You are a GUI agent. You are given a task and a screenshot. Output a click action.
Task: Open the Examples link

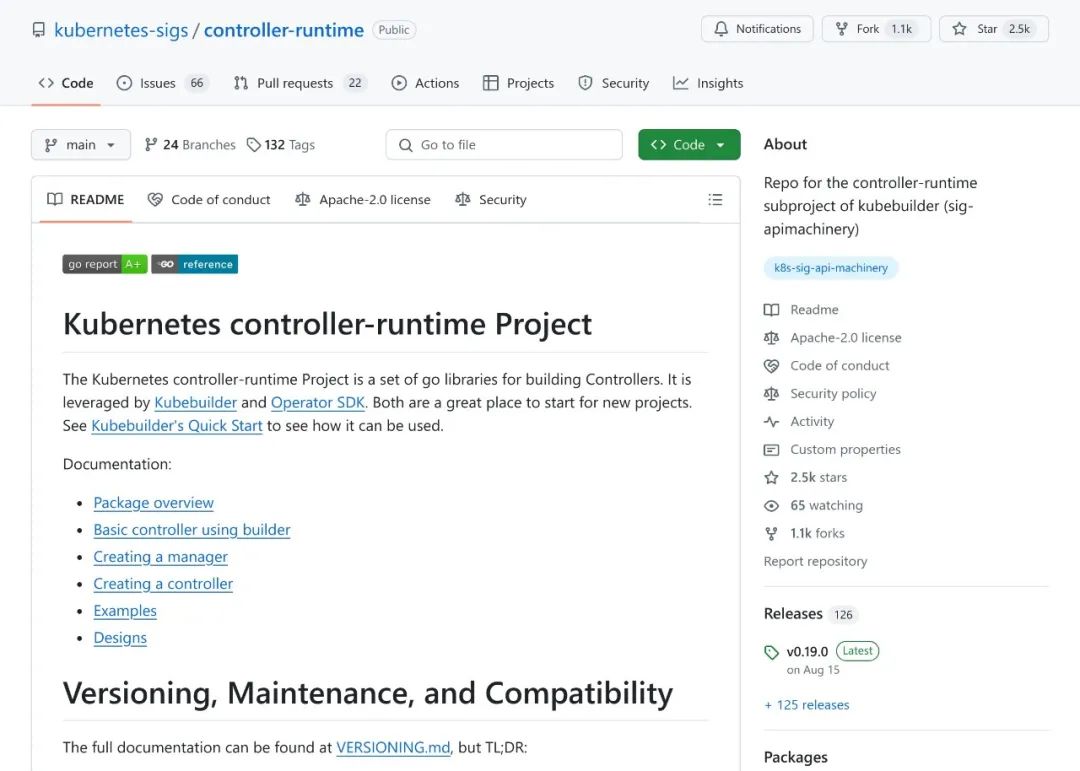(x=125, y=611)
